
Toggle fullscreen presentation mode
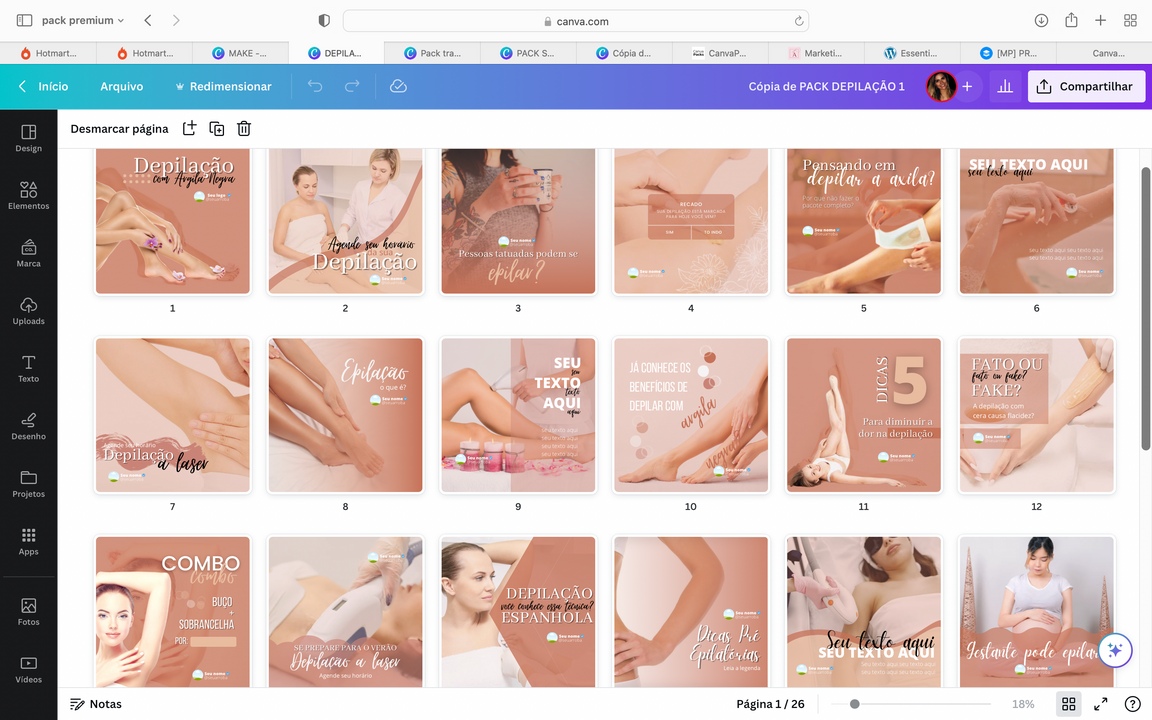(x=1100, y=704)
